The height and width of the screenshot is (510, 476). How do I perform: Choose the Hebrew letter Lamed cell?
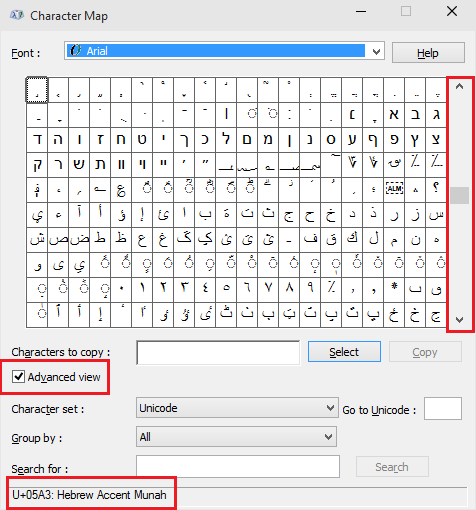226,140
